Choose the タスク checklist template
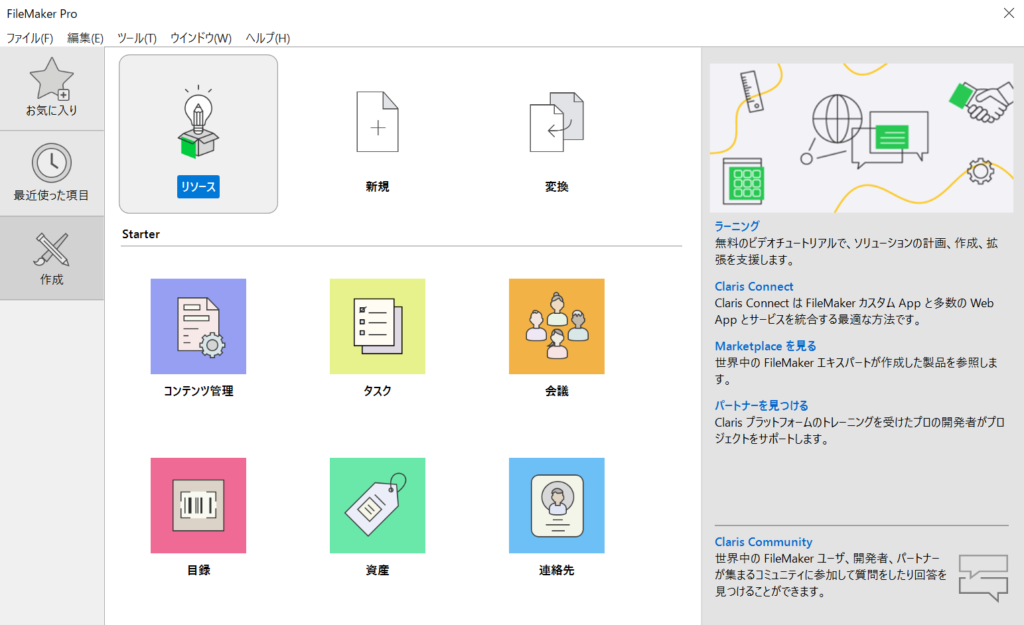The image size is (1024, 625). pos(377,327)
